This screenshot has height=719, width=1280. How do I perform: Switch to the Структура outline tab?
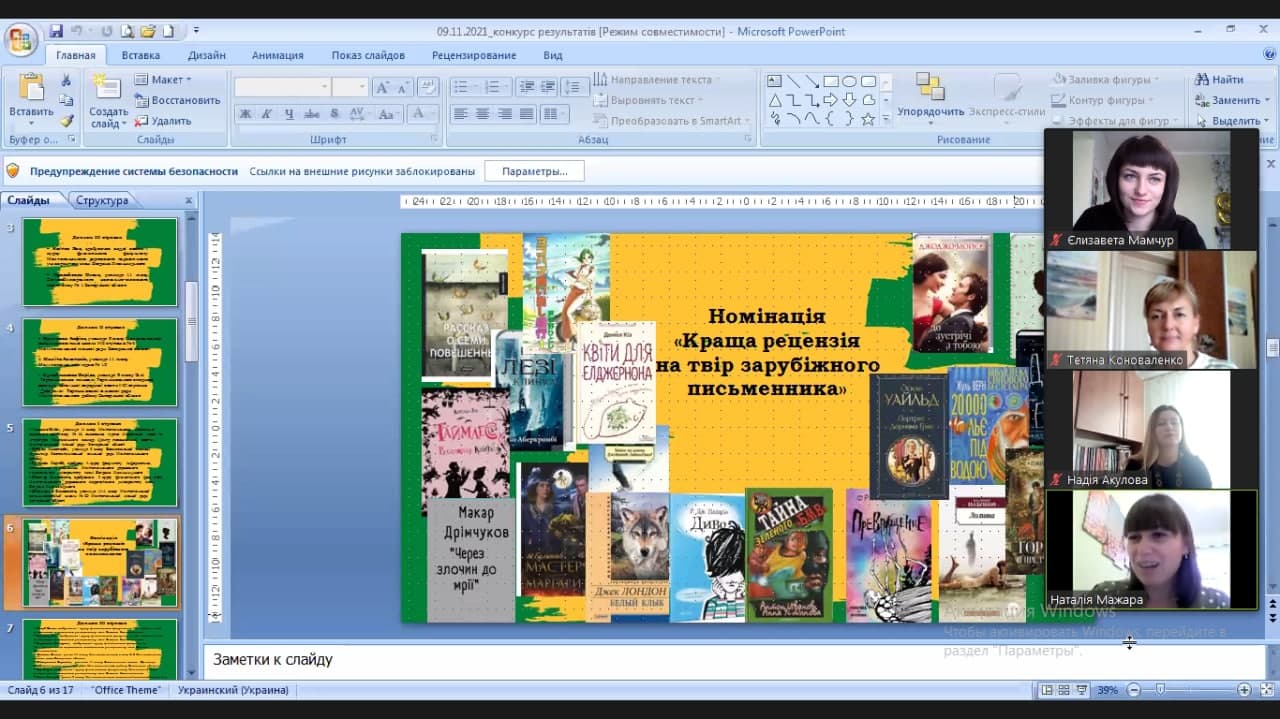click(102, 200)
